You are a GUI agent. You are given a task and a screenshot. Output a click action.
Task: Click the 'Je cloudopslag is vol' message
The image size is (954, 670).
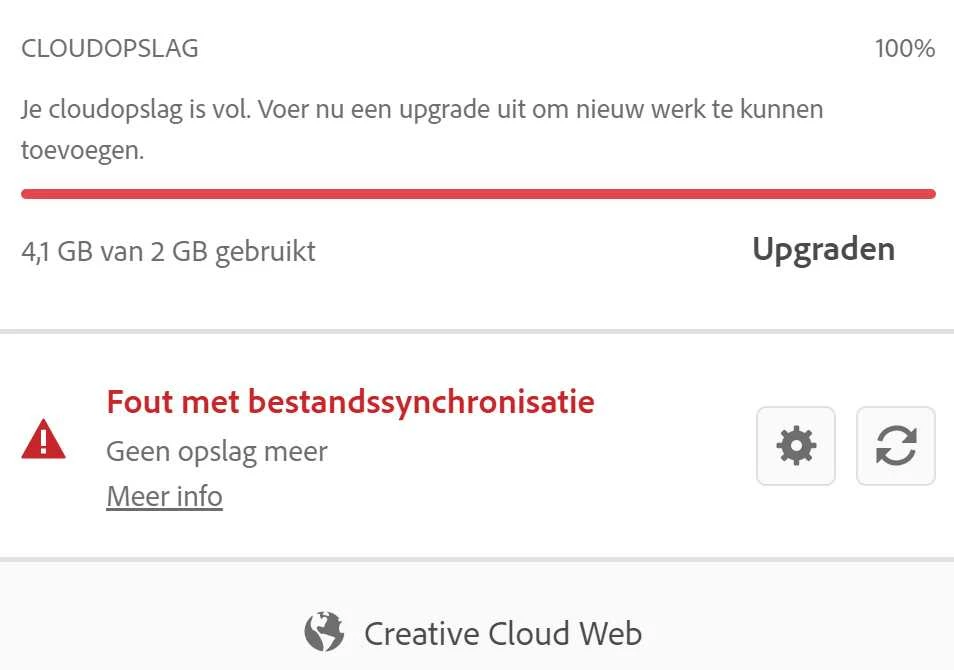(x=422, y=130)
